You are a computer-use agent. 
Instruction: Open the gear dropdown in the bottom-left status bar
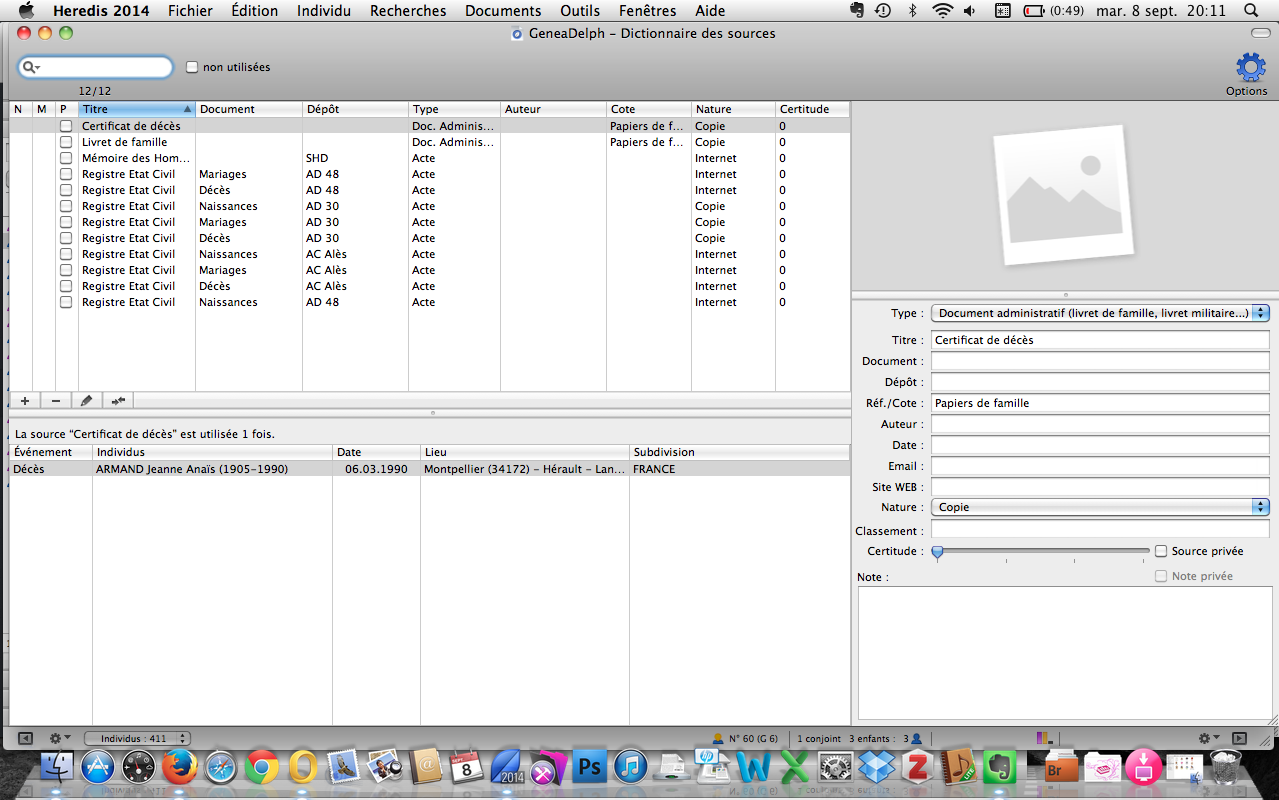(x=59, y=738)
